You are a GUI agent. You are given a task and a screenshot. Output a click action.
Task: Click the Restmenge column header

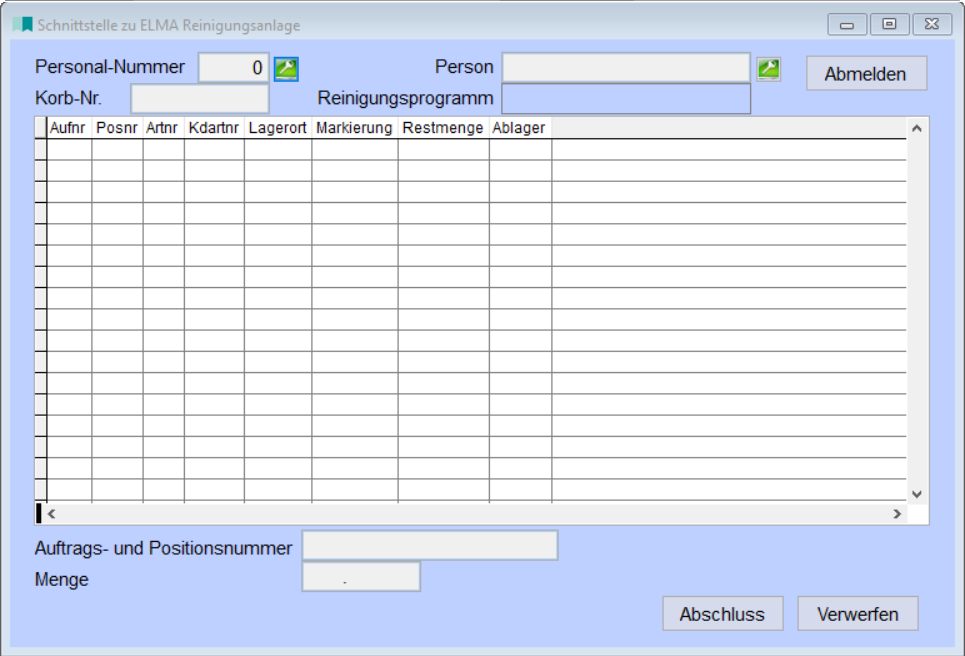[x=443, y=128]
